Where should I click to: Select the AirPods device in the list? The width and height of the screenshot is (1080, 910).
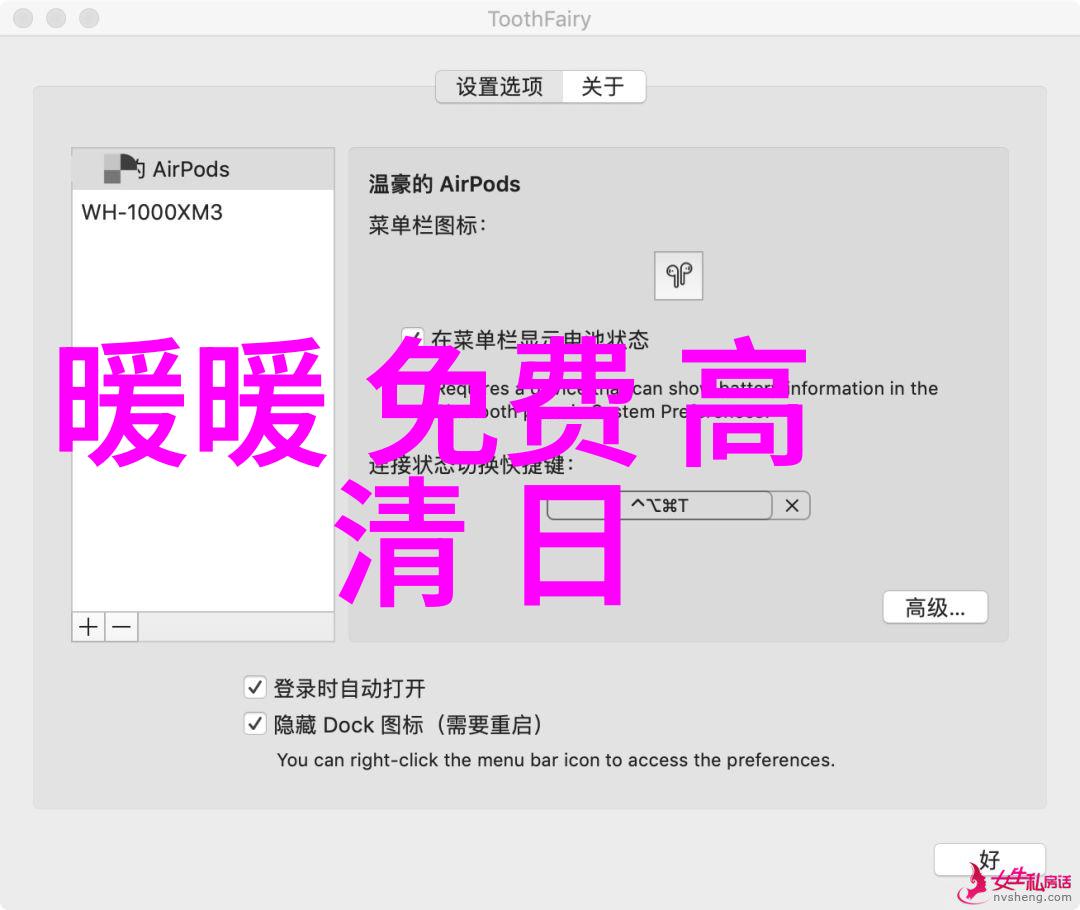pos(203,169)
